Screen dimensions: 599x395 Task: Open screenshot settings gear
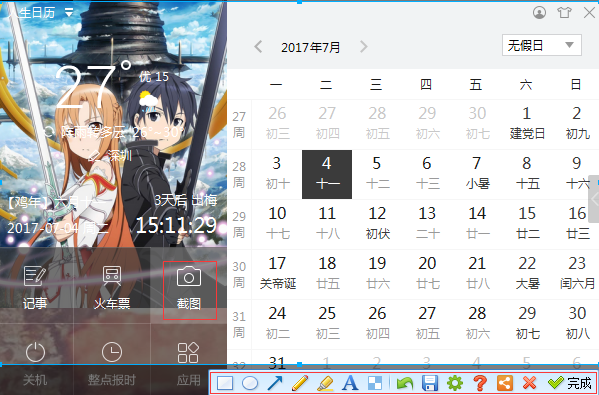[x=455, y=383]
